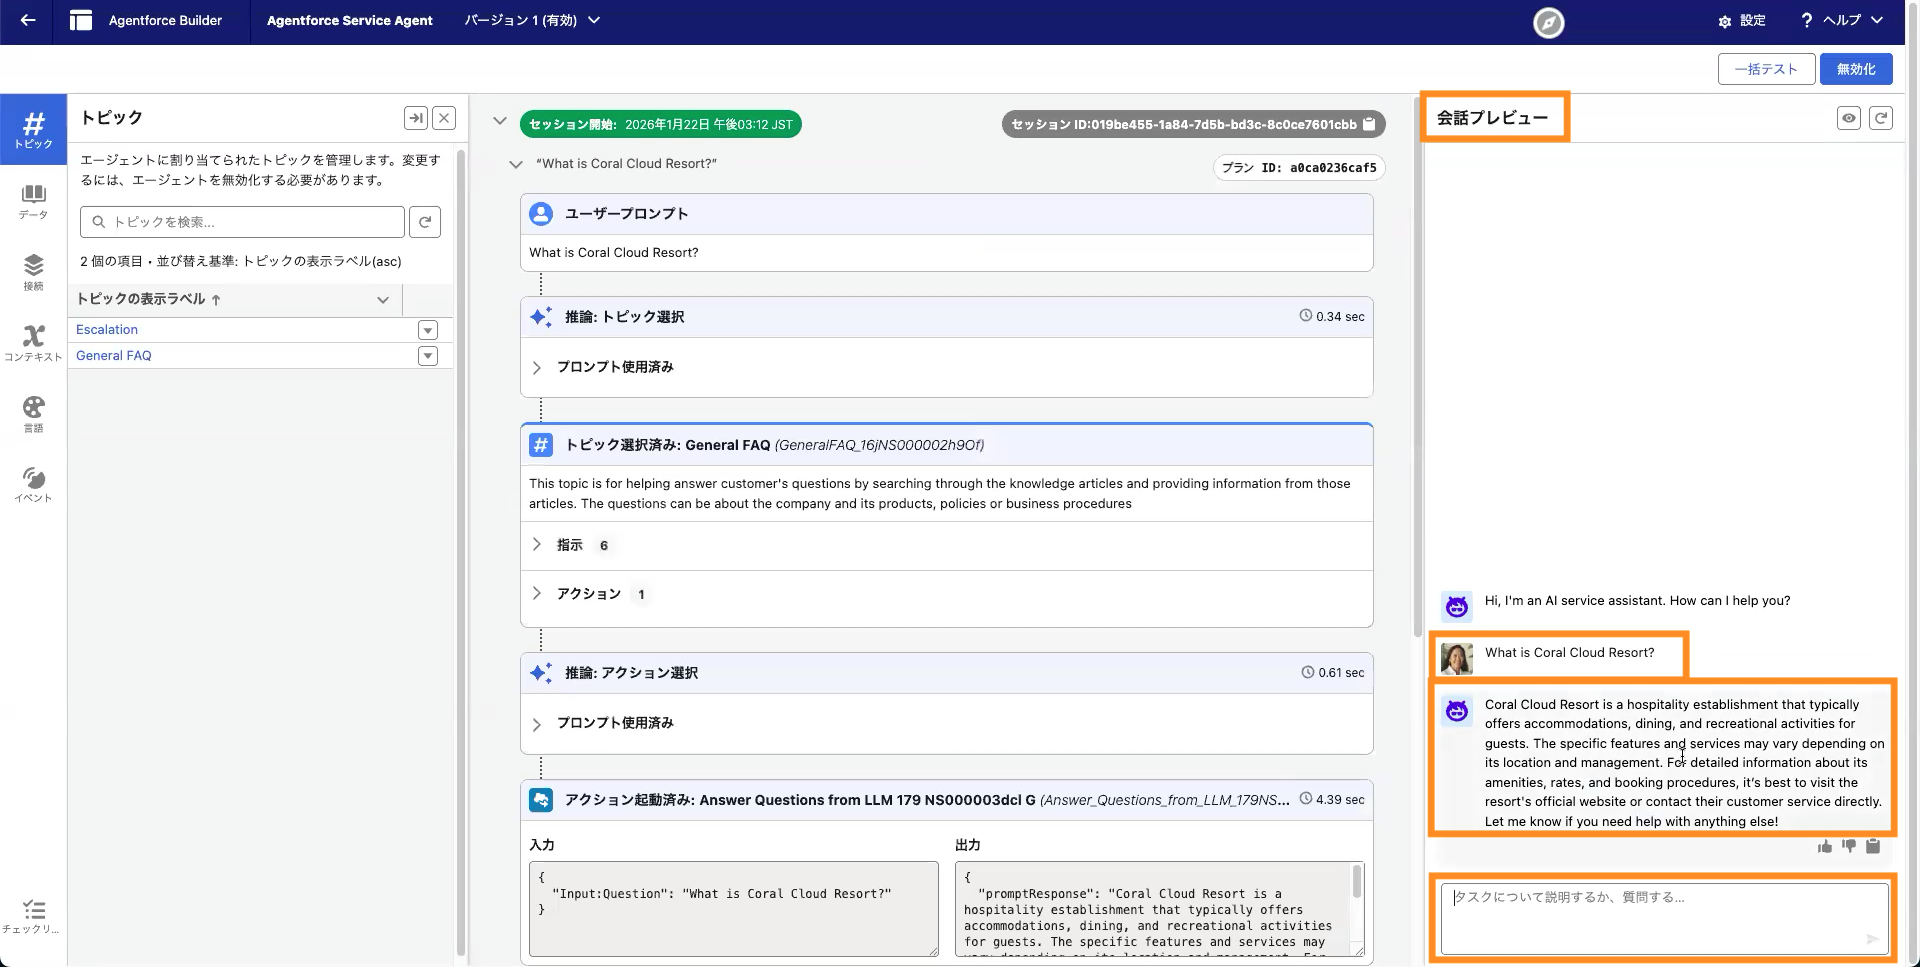The width and height of the screenshot is (1920, 967).
Task: Open the Data (データ) sidebar tab
Action: (33, 201)
